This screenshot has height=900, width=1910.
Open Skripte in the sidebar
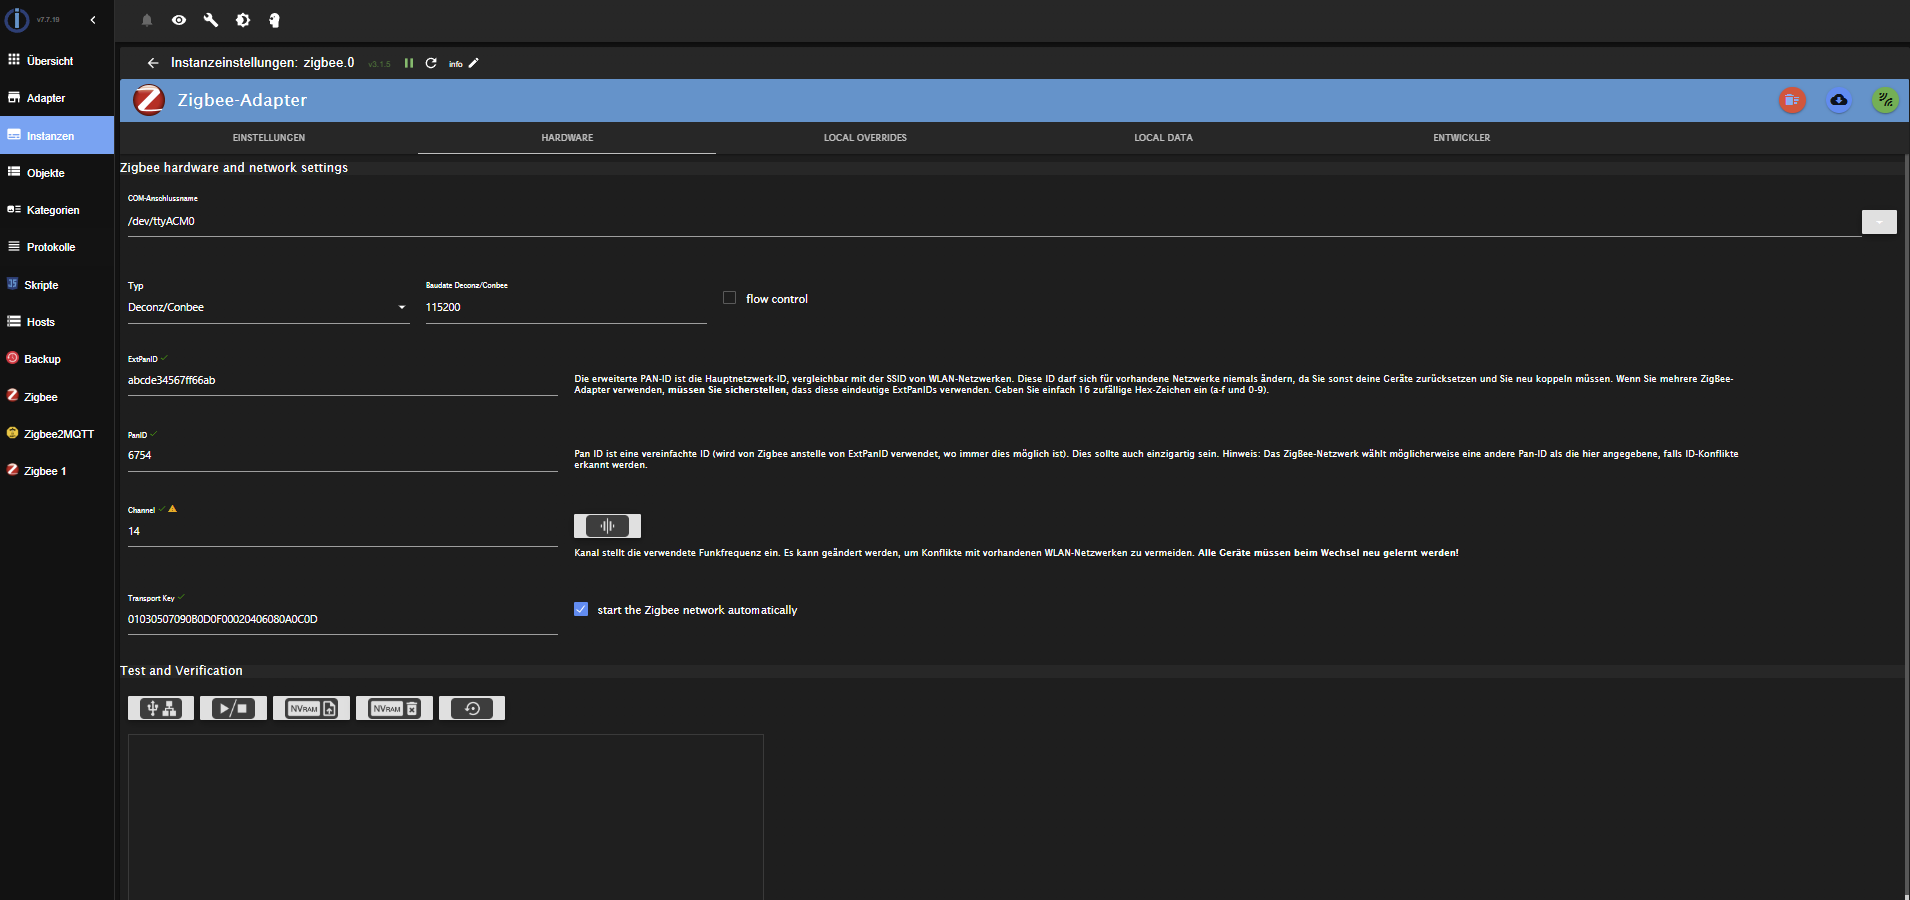coord(57,285)
